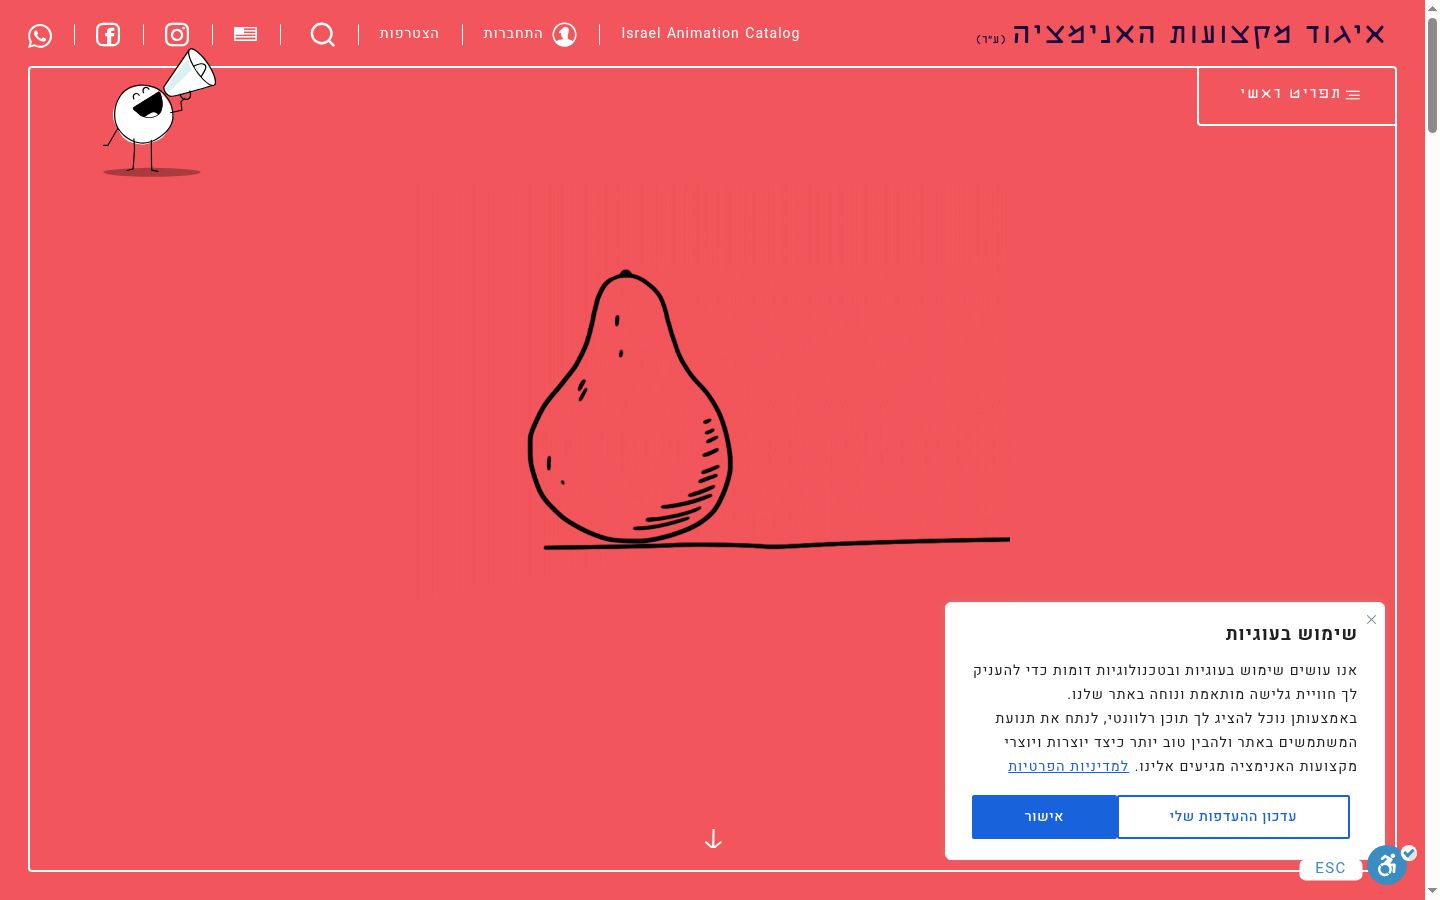
Task: Open the Facebook page icon
Action: coord(108,35)
